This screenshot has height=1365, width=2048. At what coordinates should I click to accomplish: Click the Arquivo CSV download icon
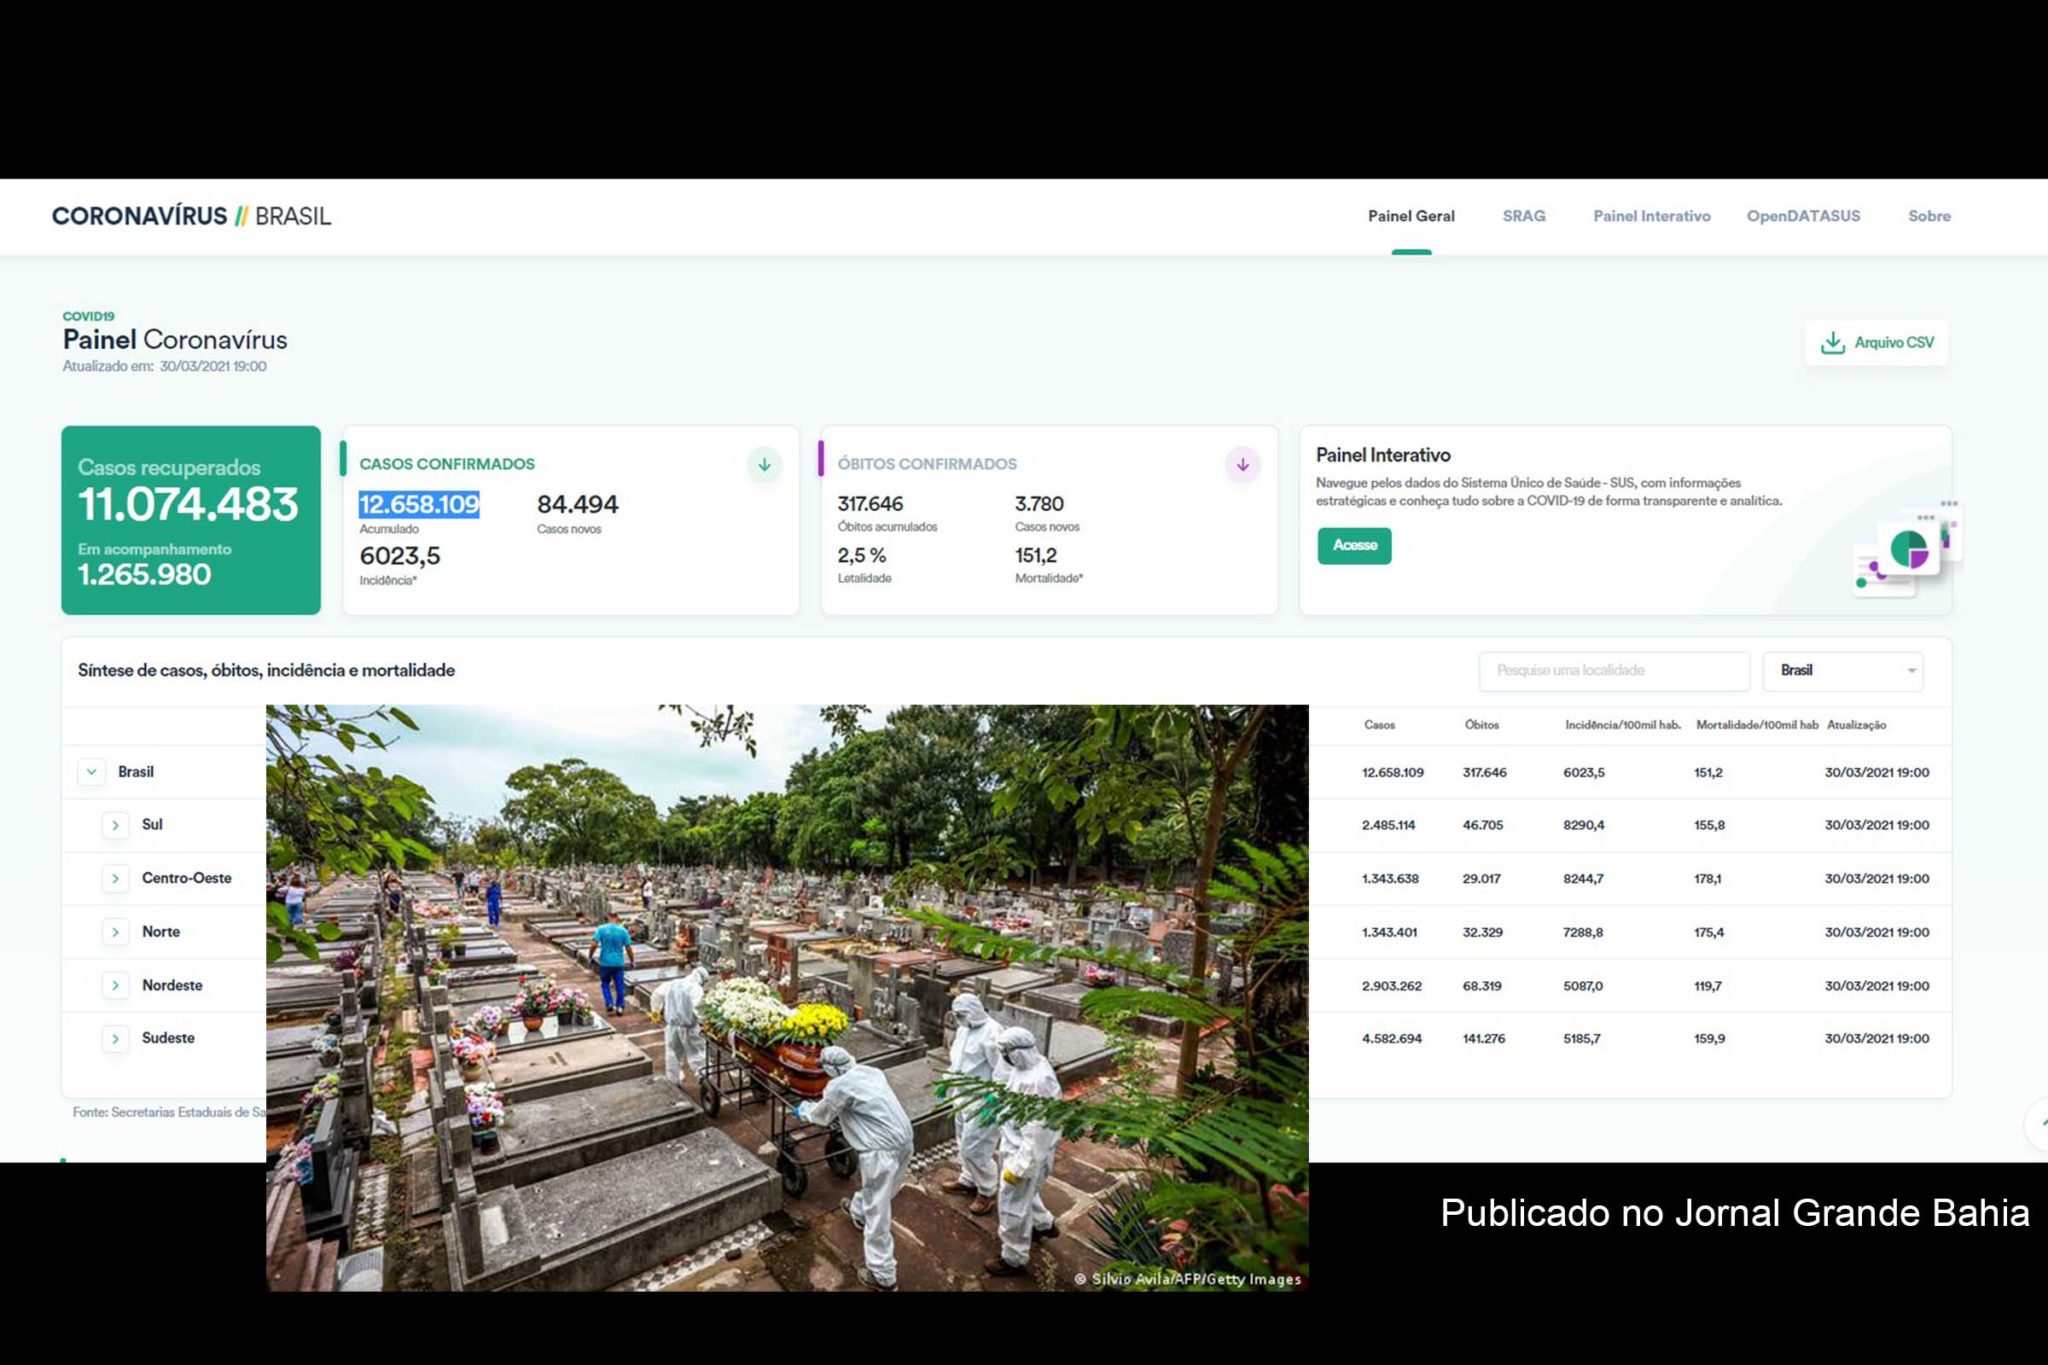(x=1834, y=341)
